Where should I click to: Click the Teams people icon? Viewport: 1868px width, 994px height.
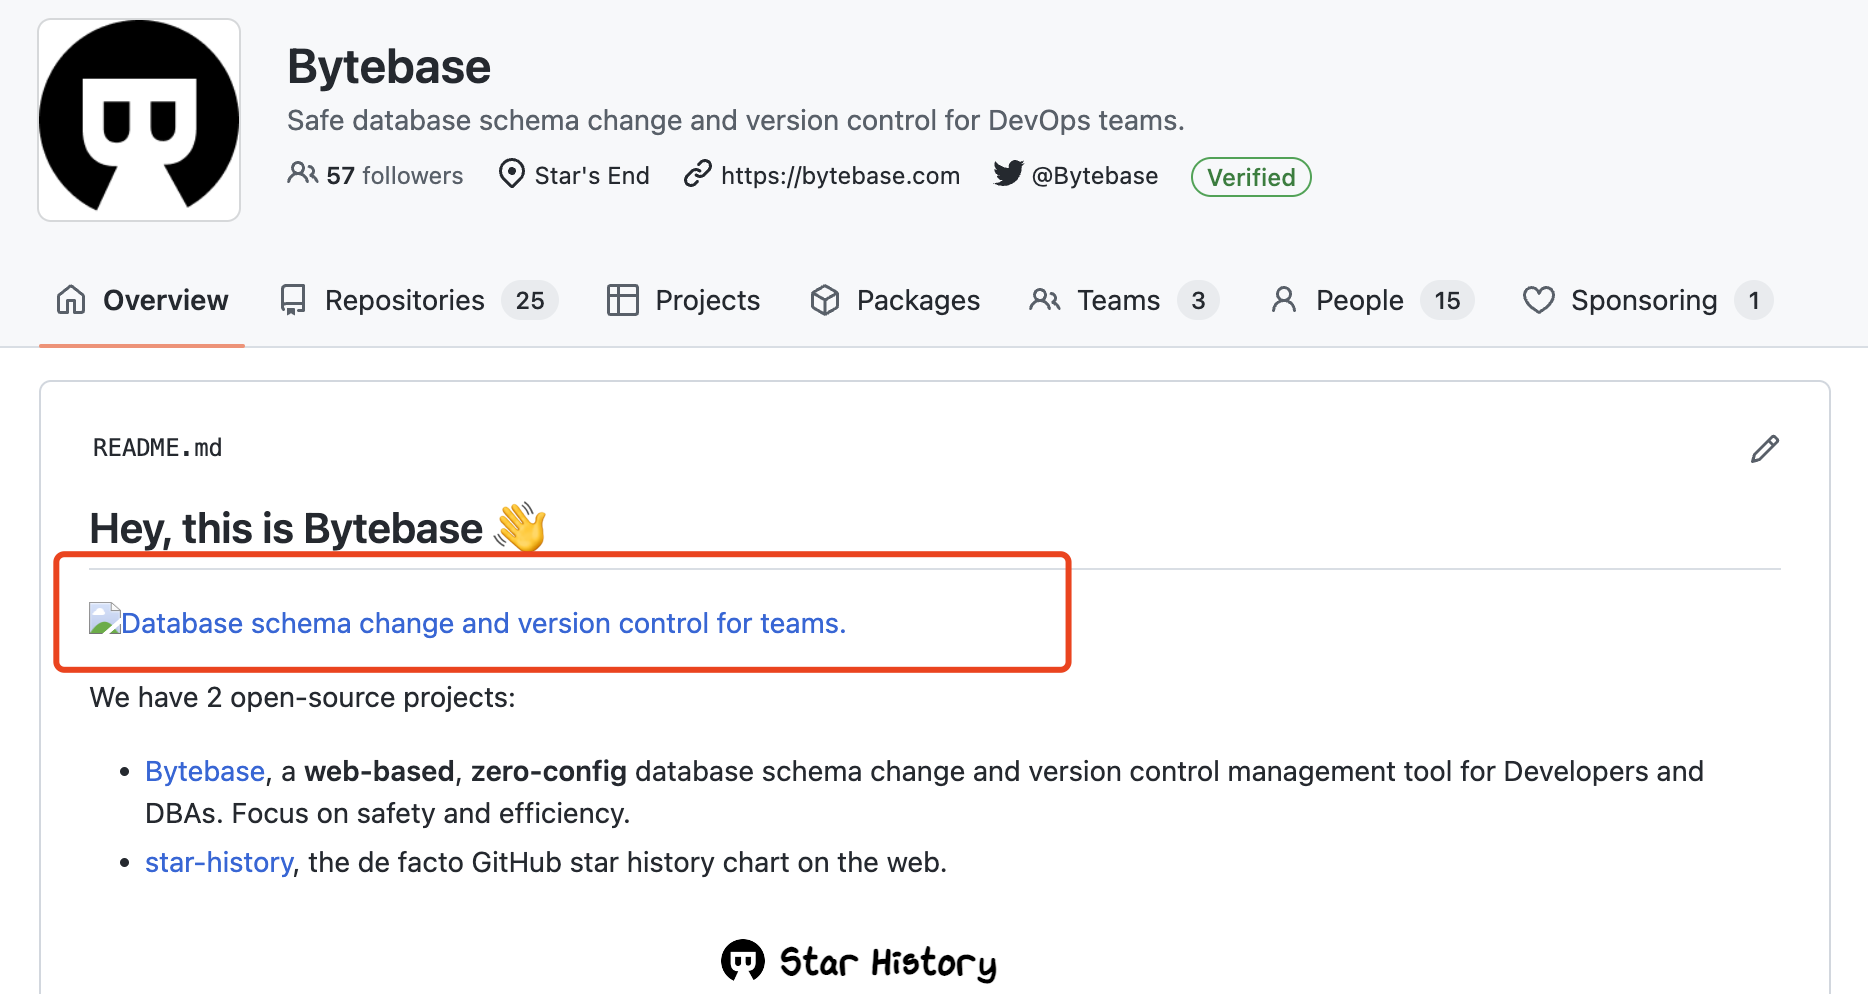point(1045,300)
